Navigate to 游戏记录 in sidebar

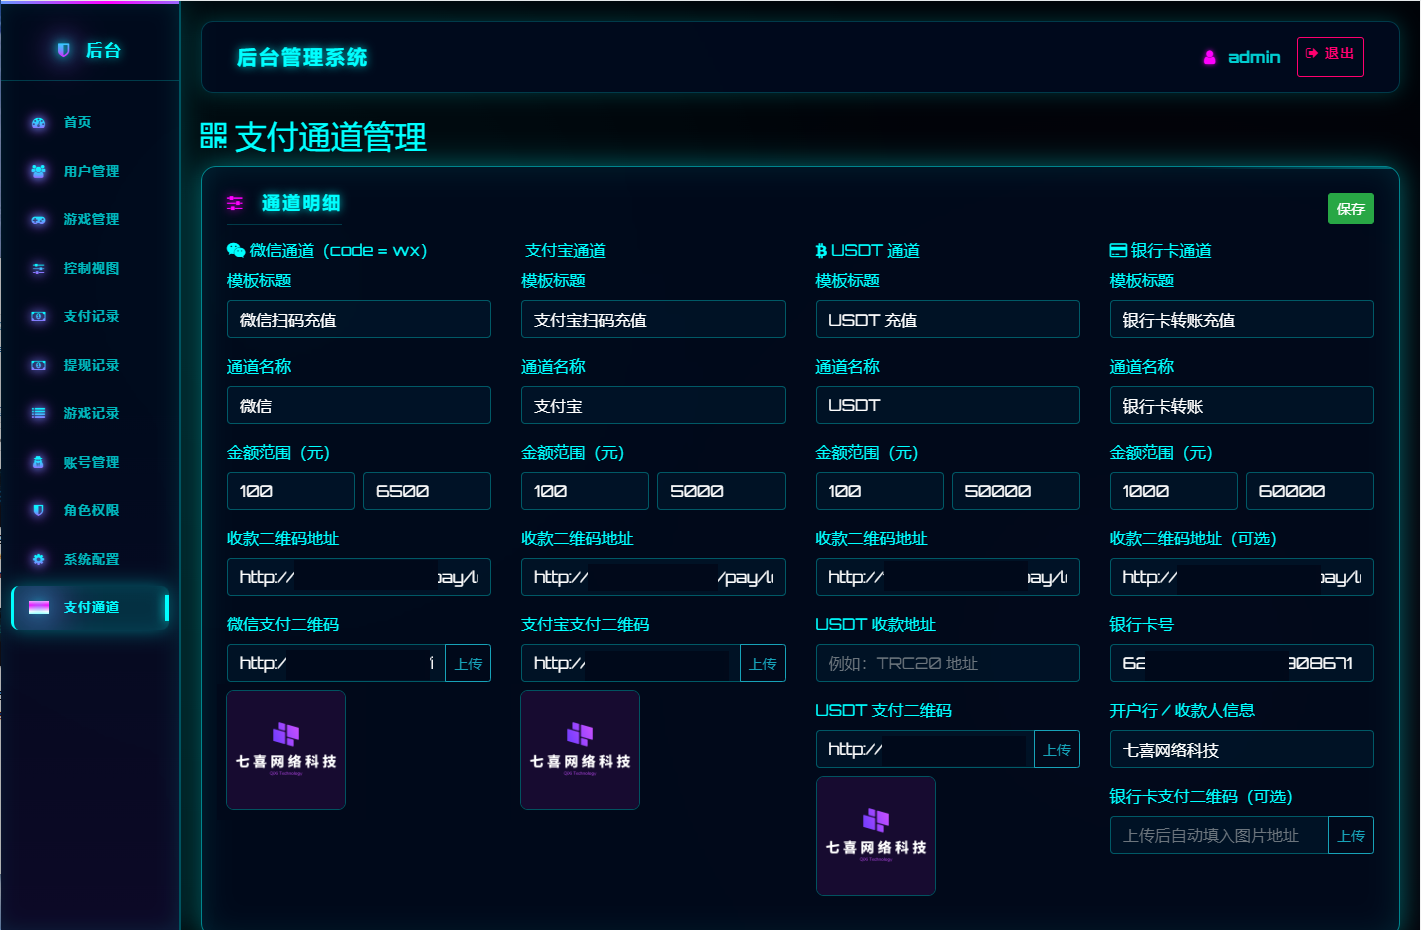(x=91, y=413)
